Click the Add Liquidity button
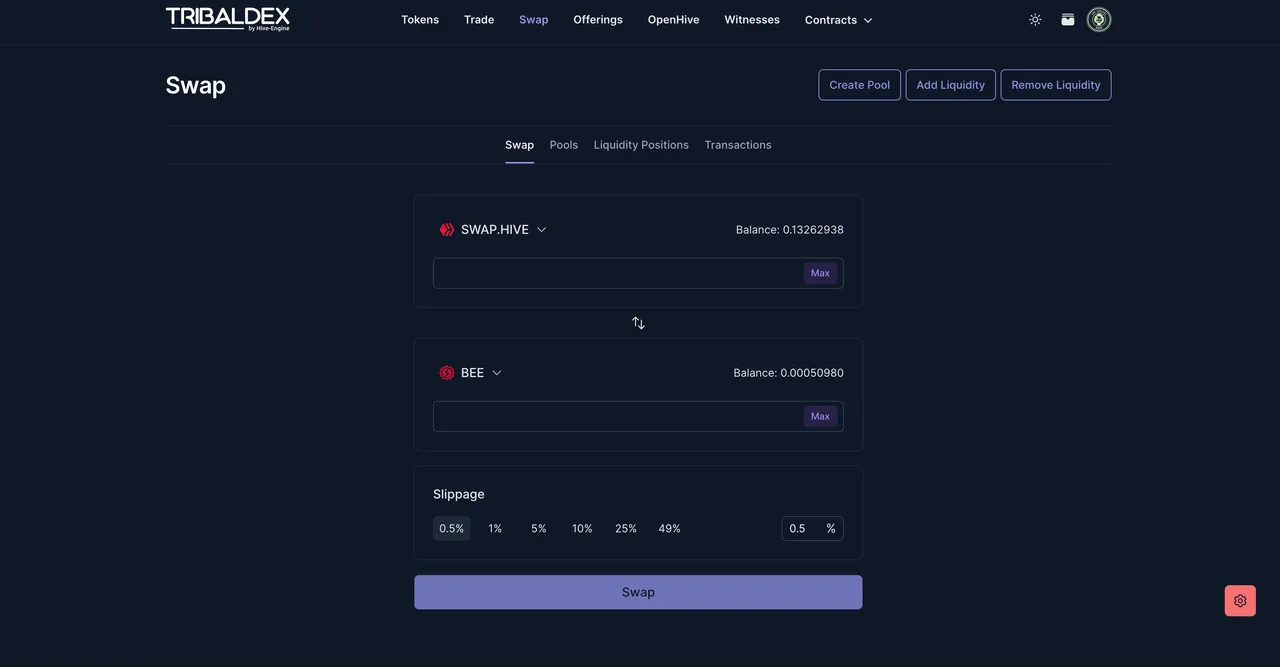 pyautogui.click(x=951, y=85)
